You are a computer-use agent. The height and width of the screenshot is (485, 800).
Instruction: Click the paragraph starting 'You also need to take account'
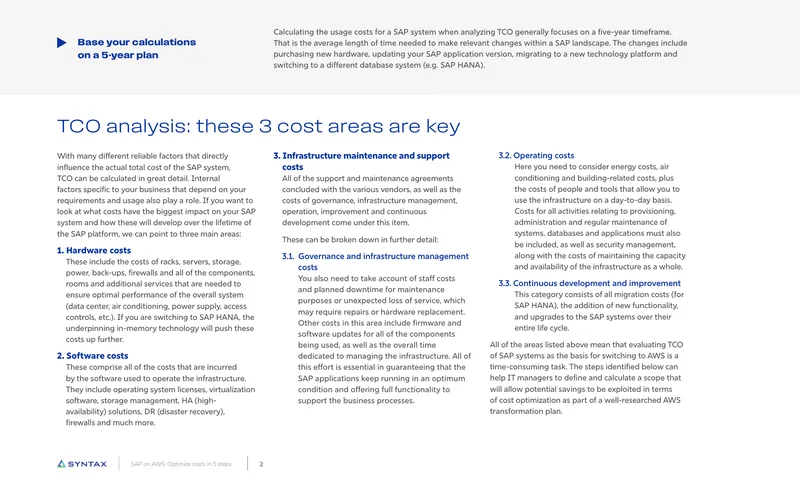(x=384, y=340)
